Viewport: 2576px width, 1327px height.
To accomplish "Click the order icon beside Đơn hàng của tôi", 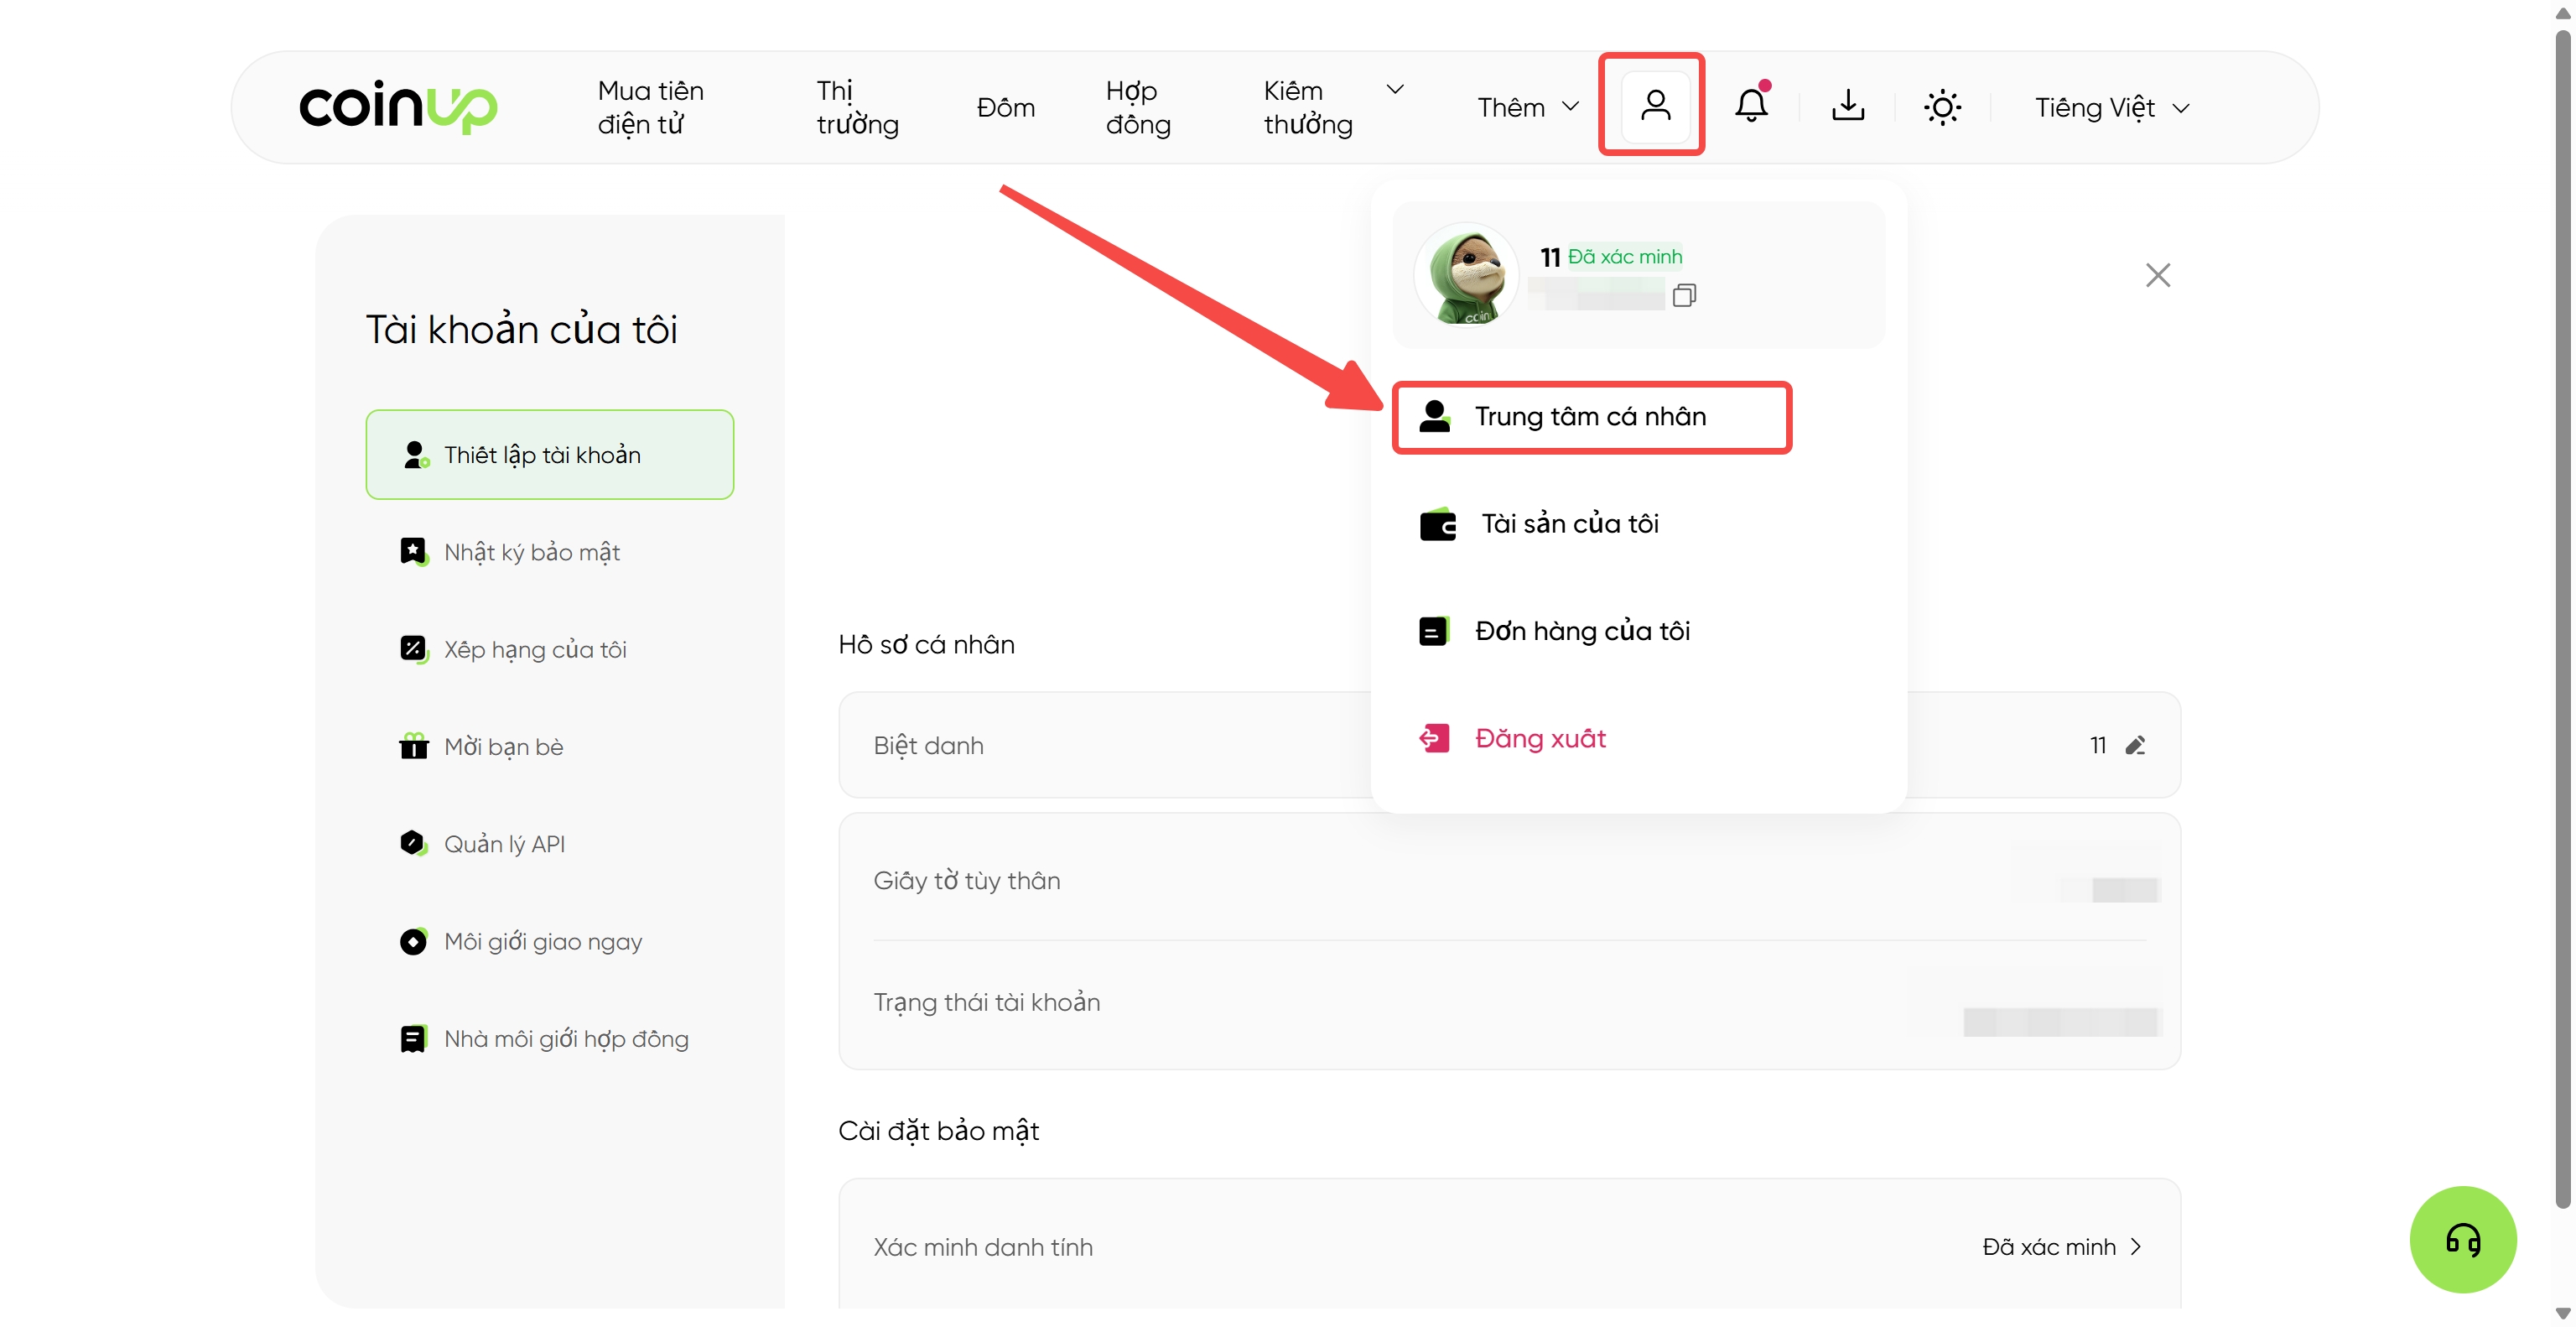I will click(x=1434, y=631).
